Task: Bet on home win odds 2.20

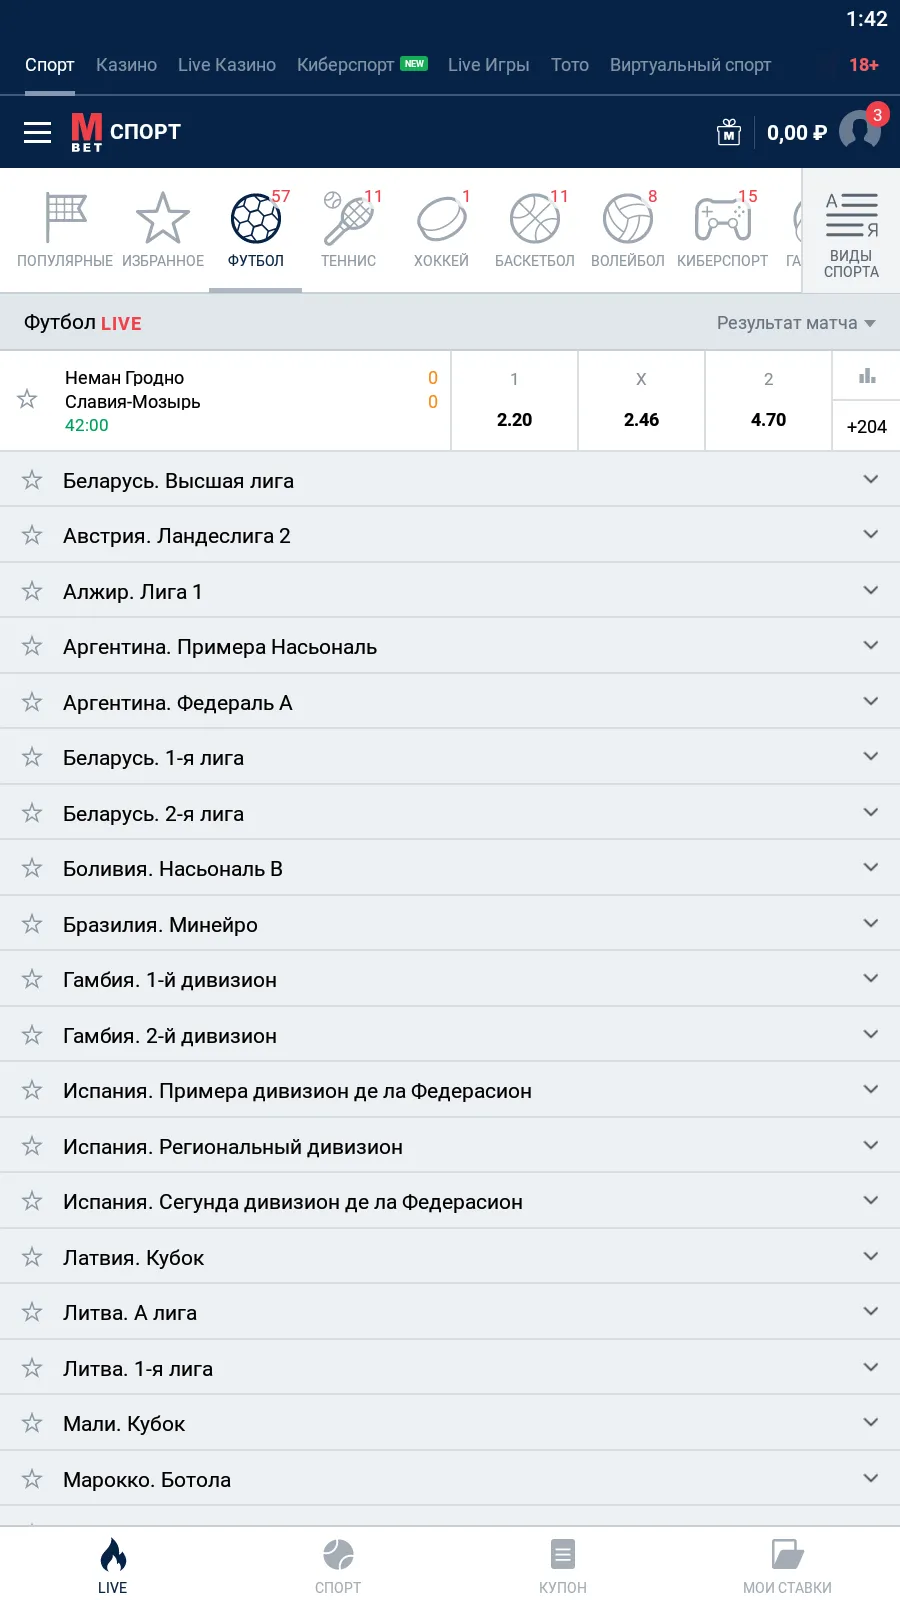Action: click(x=514, y=401)
